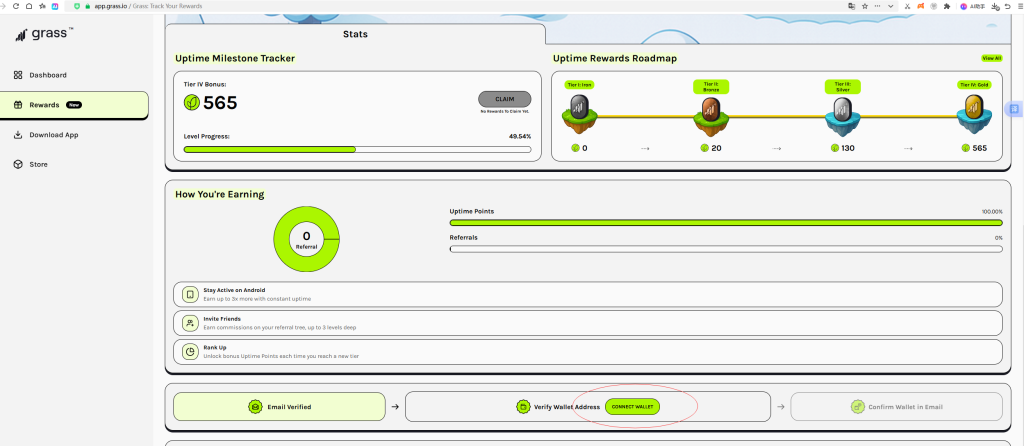Click the New badge next to Rewards
Viewport: 1024px width, 446px height.
(74, 105)
